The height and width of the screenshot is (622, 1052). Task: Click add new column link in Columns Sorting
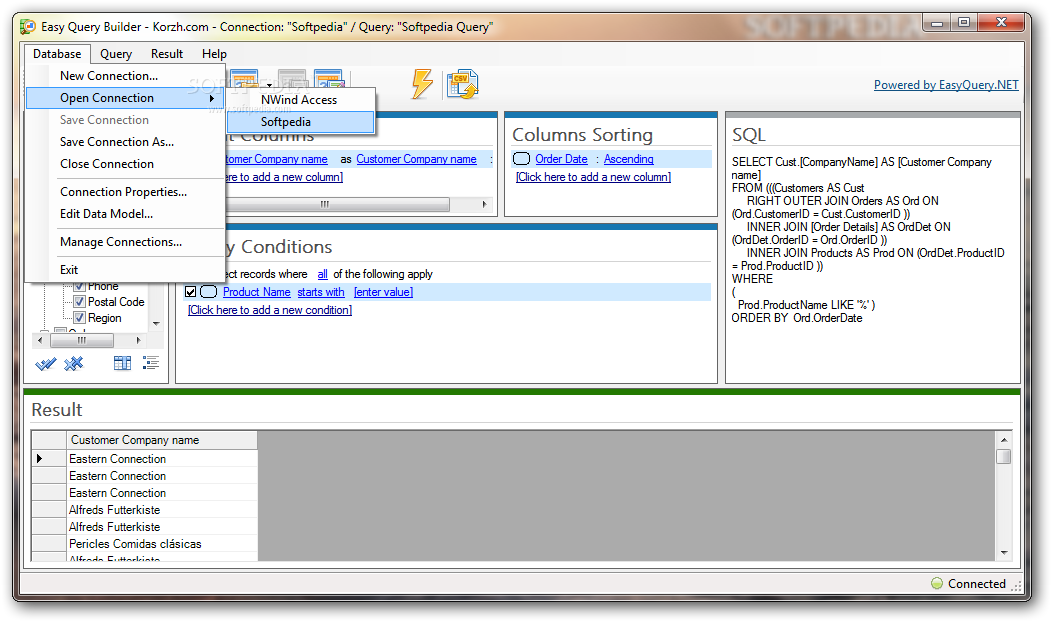(593, 177)
